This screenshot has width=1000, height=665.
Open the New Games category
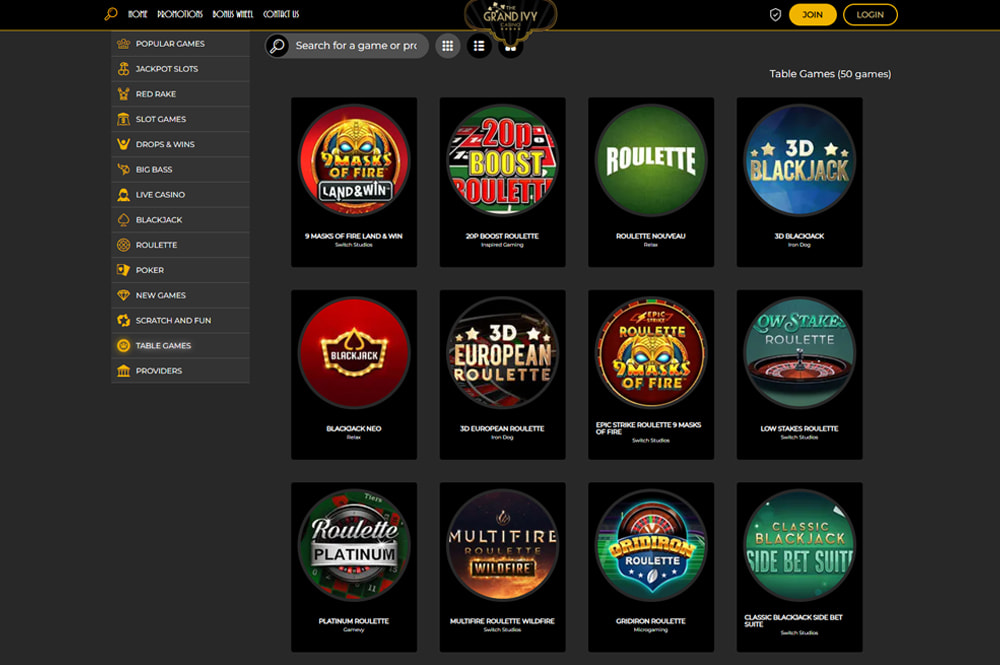[x=180, y=296]
